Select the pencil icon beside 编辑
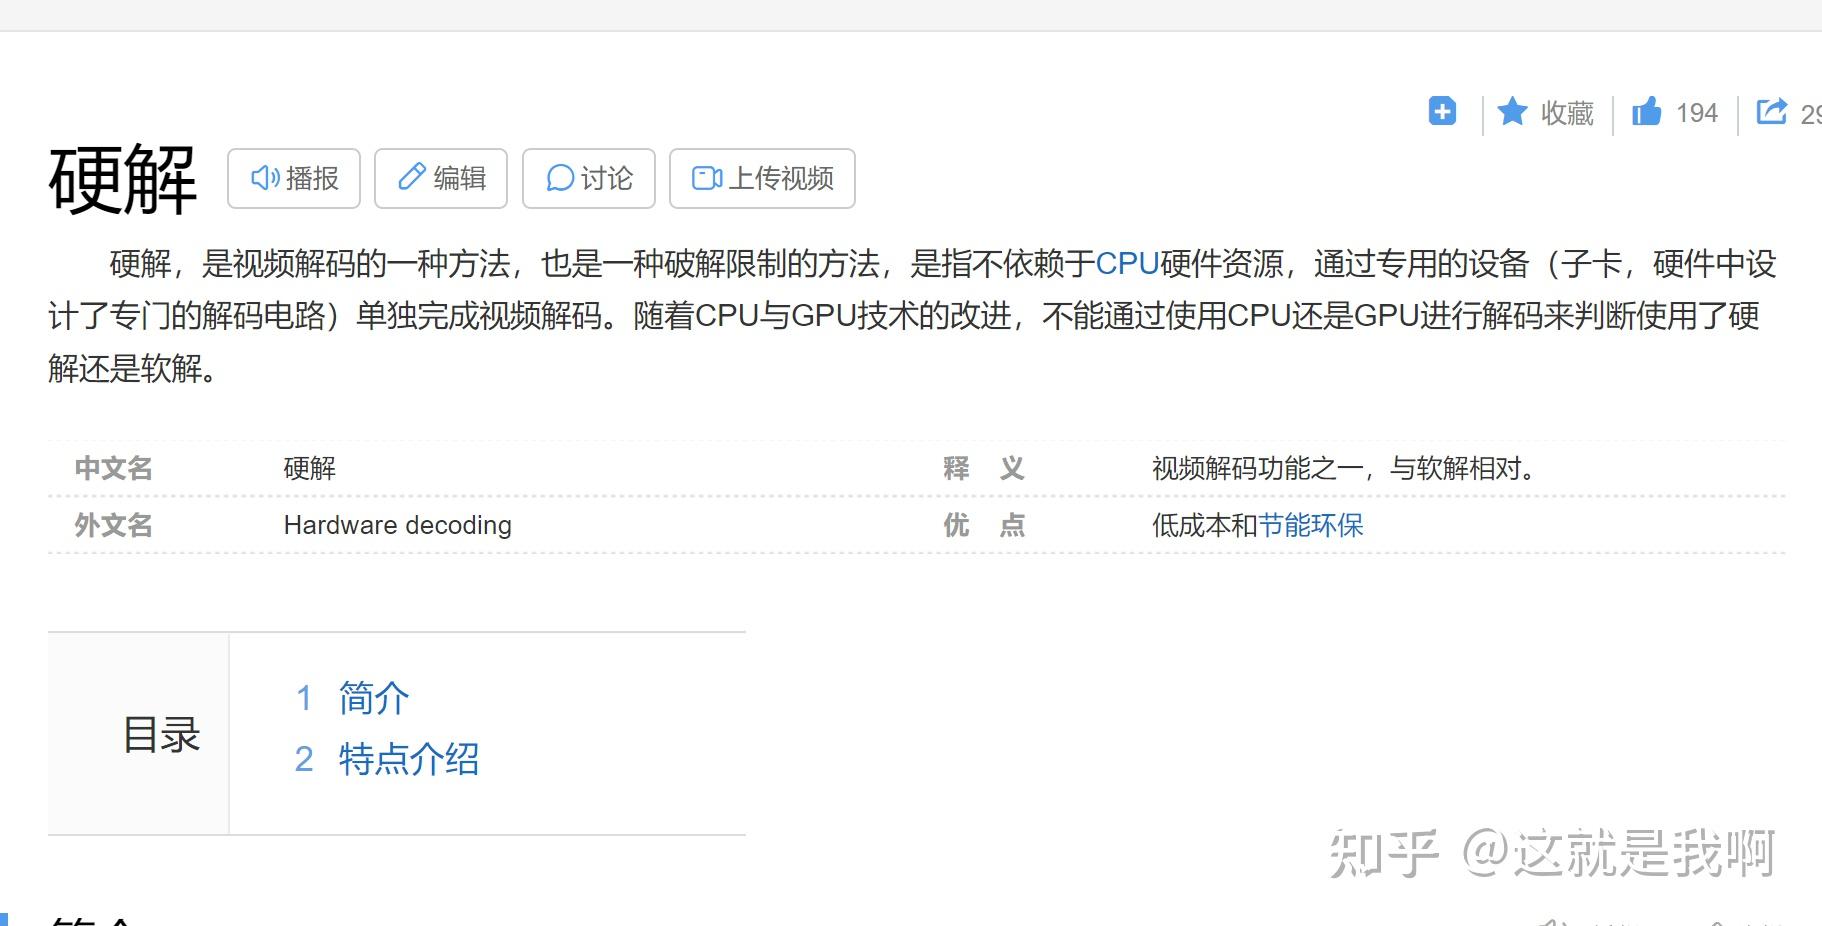The height and width of the screenshot is (926, 1822). pos(411,177)
